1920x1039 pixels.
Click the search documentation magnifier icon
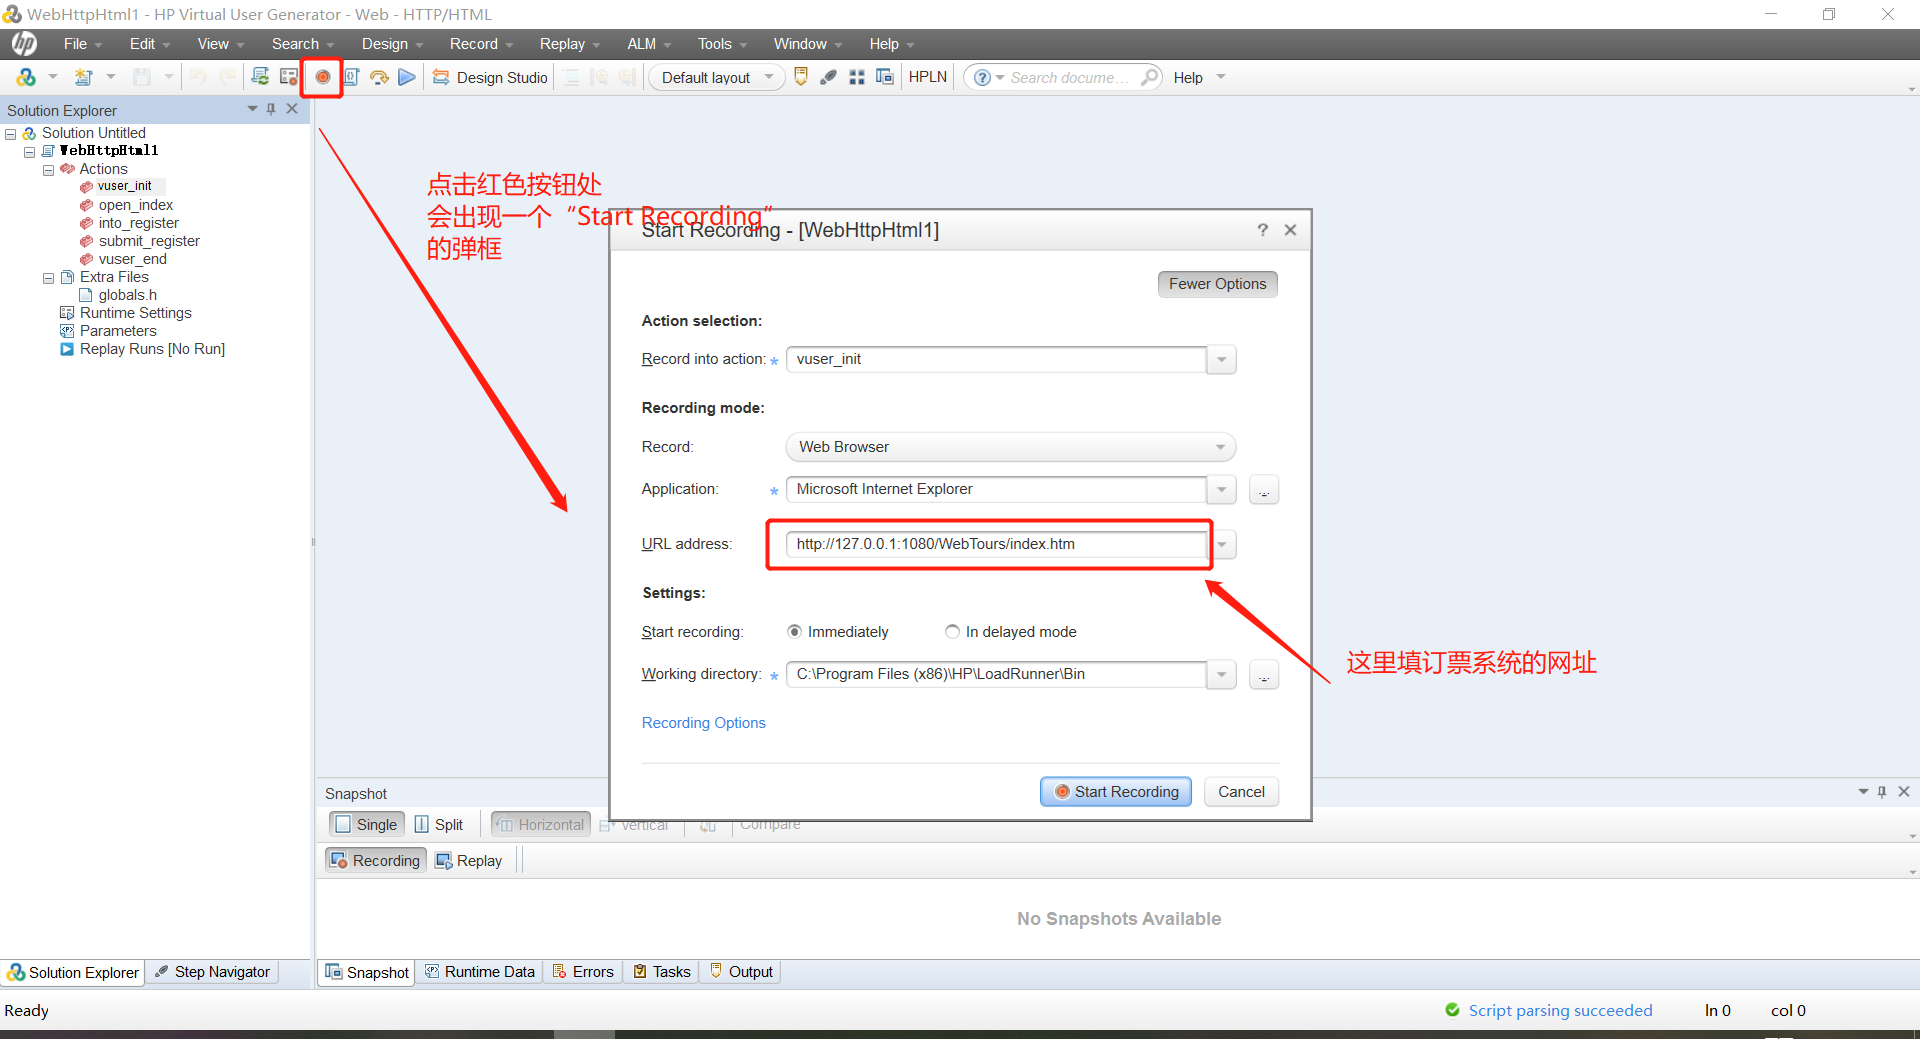(x=1150, y=77)
